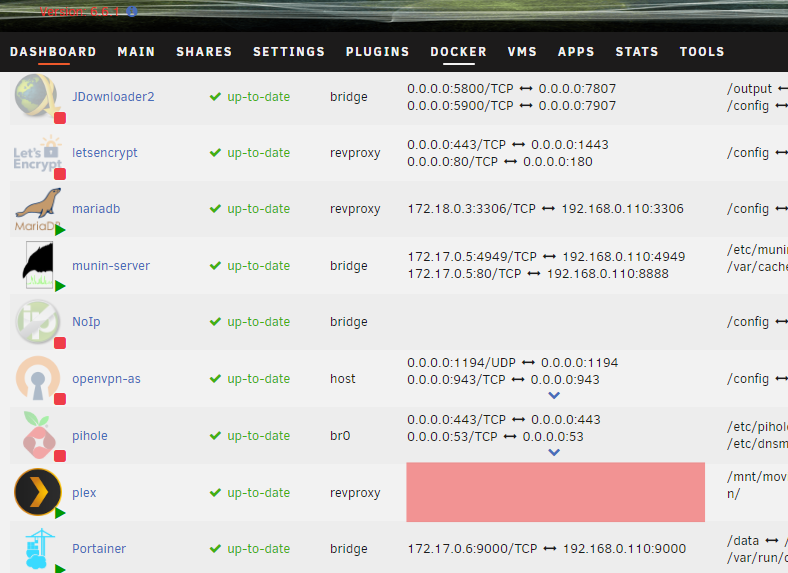Click up-to-date status for munin-server
788x573 pixels.
[250, 265]
